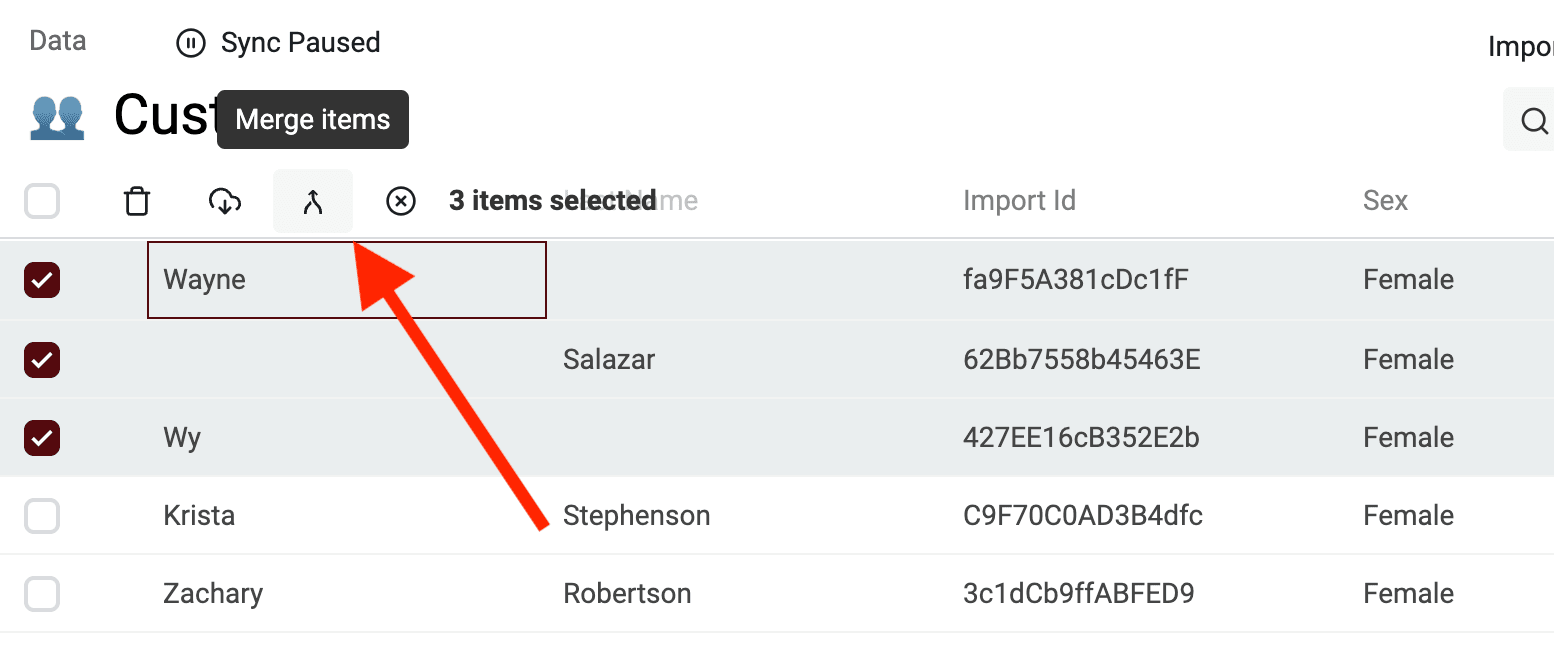1554x653 pixels.
Task: Click the pause icon next to Sync Paused
Action: pos(191,43)
